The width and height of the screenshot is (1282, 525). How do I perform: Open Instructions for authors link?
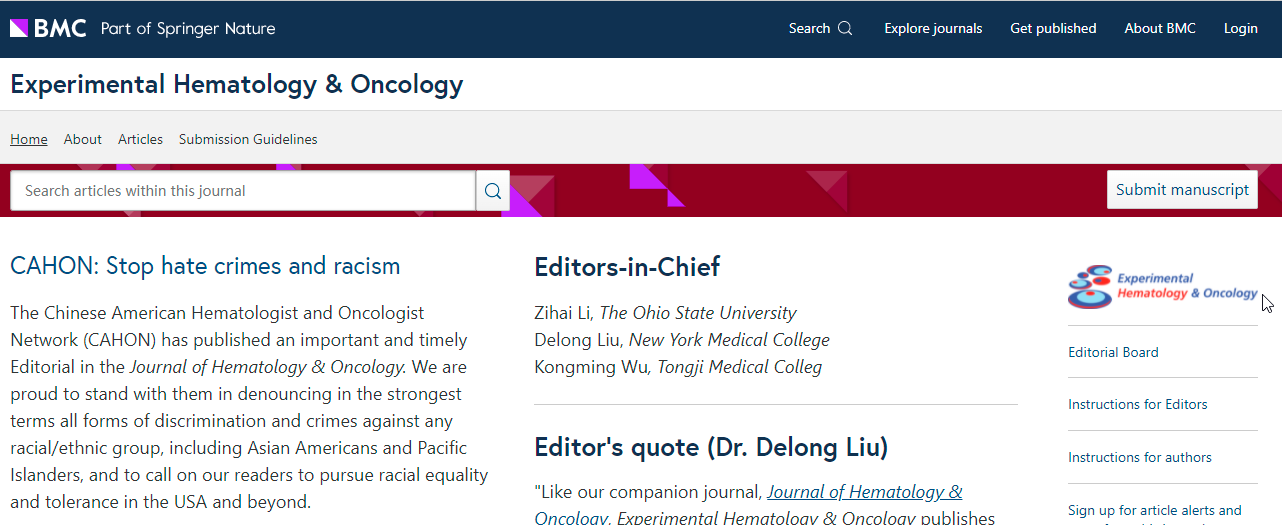click(1139, 457)
